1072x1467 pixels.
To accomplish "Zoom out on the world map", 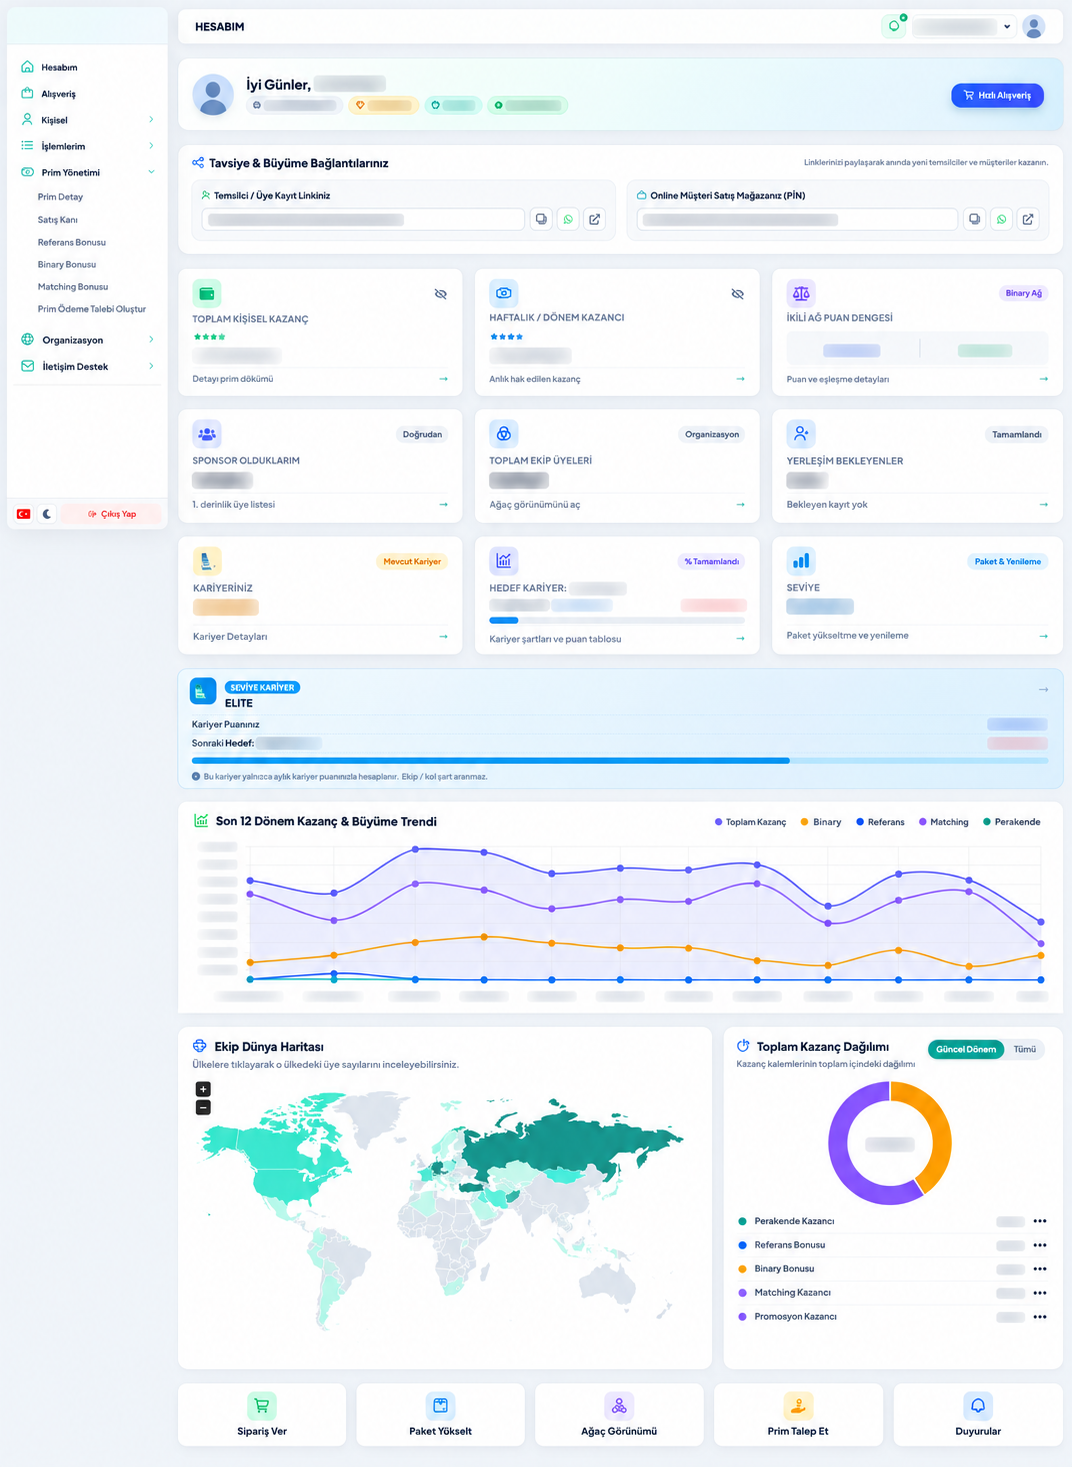I will 203,1107.
